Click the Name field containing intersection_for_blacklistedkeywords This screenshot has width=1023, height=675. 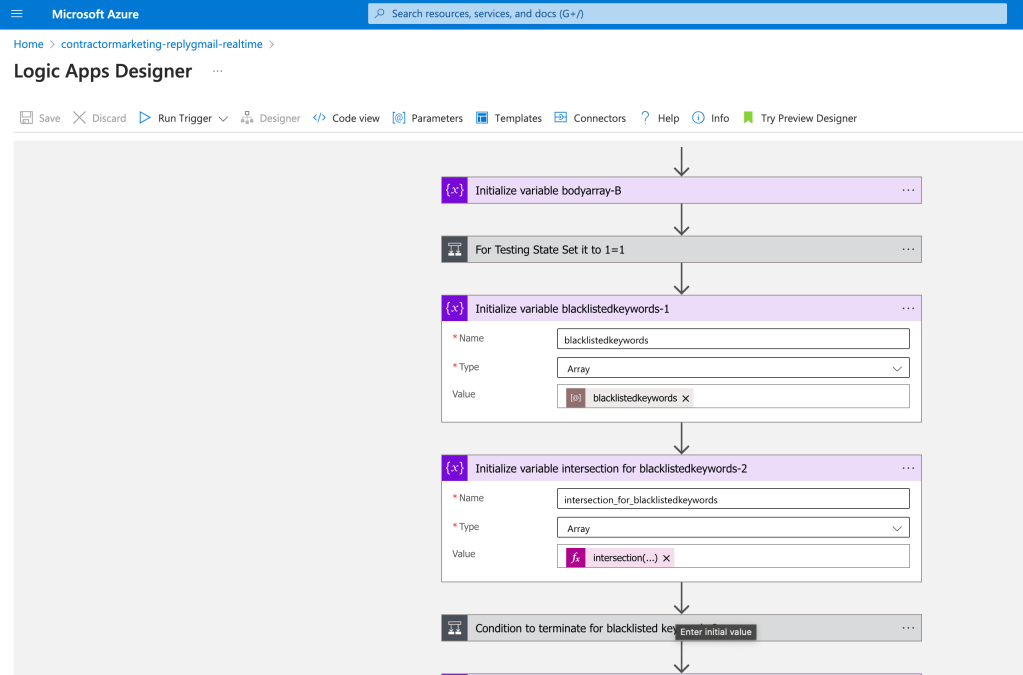tap(733, 499)
